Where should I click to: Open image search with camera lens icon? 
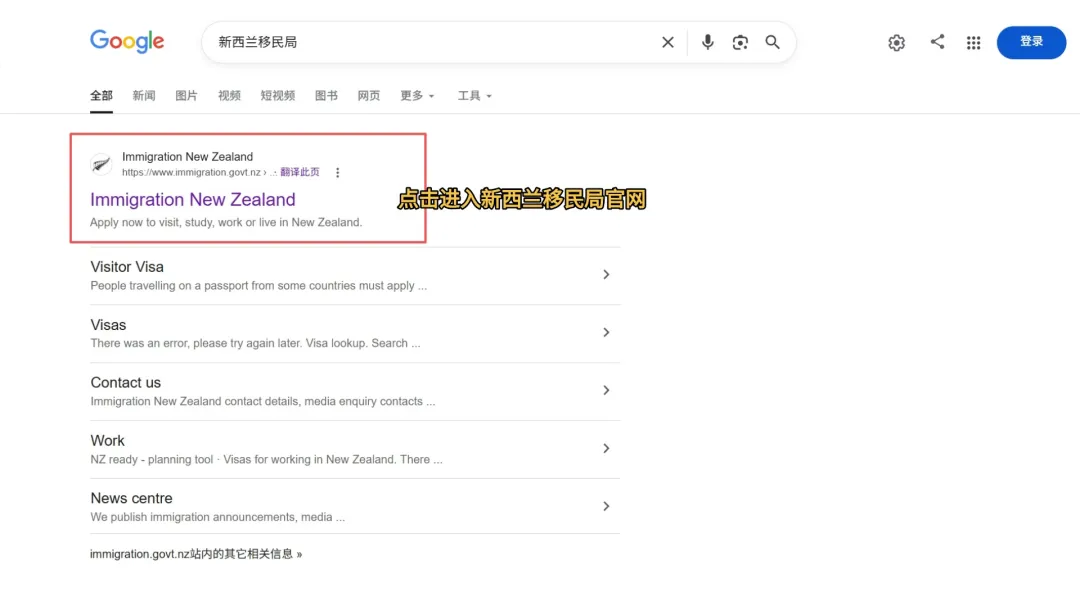740,42
